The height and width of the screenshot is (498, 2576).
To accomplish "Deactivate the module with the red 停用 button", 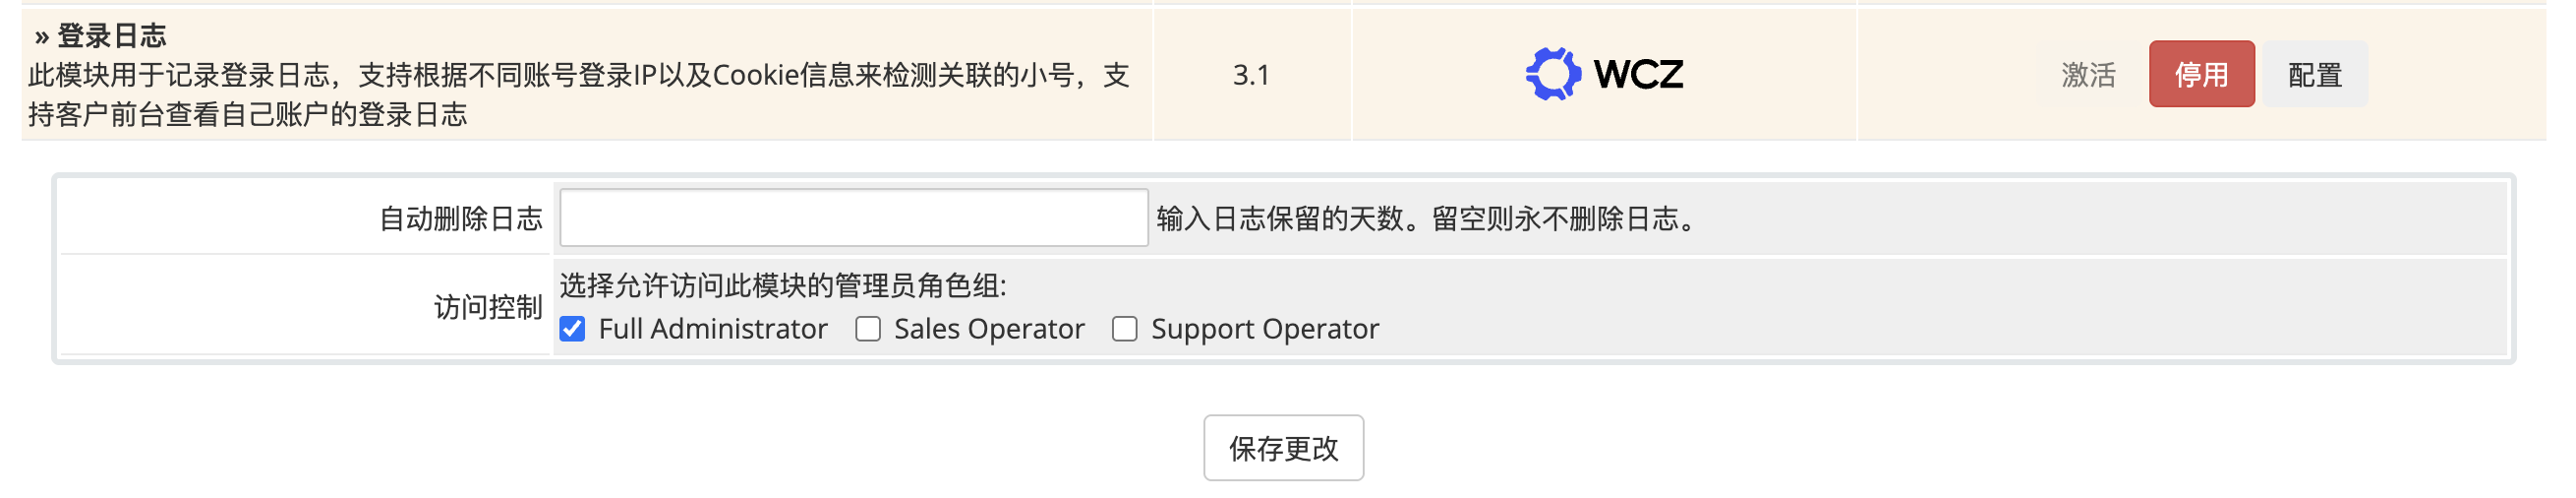I will point(2200,75).
